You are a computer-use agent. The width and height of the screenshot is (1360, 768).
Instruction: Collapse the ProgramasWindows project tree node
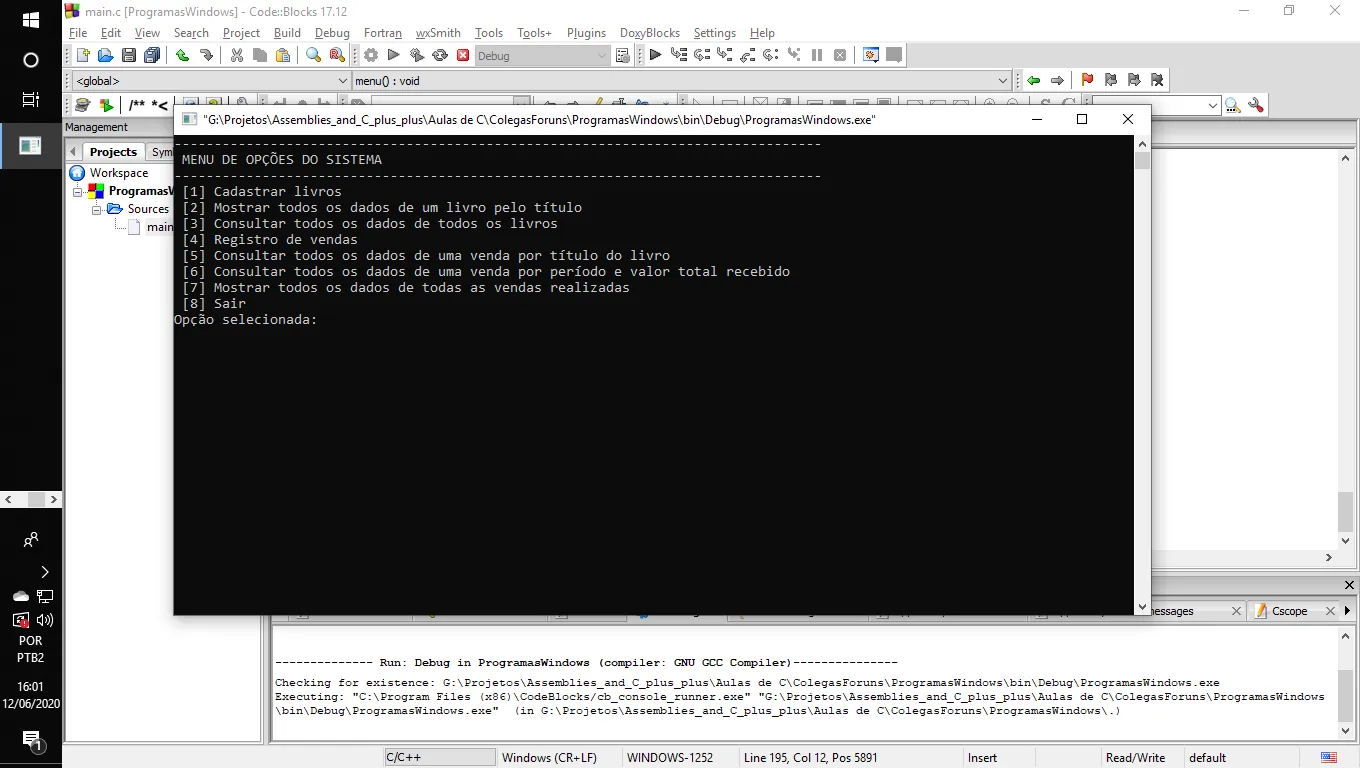(78, 191)
